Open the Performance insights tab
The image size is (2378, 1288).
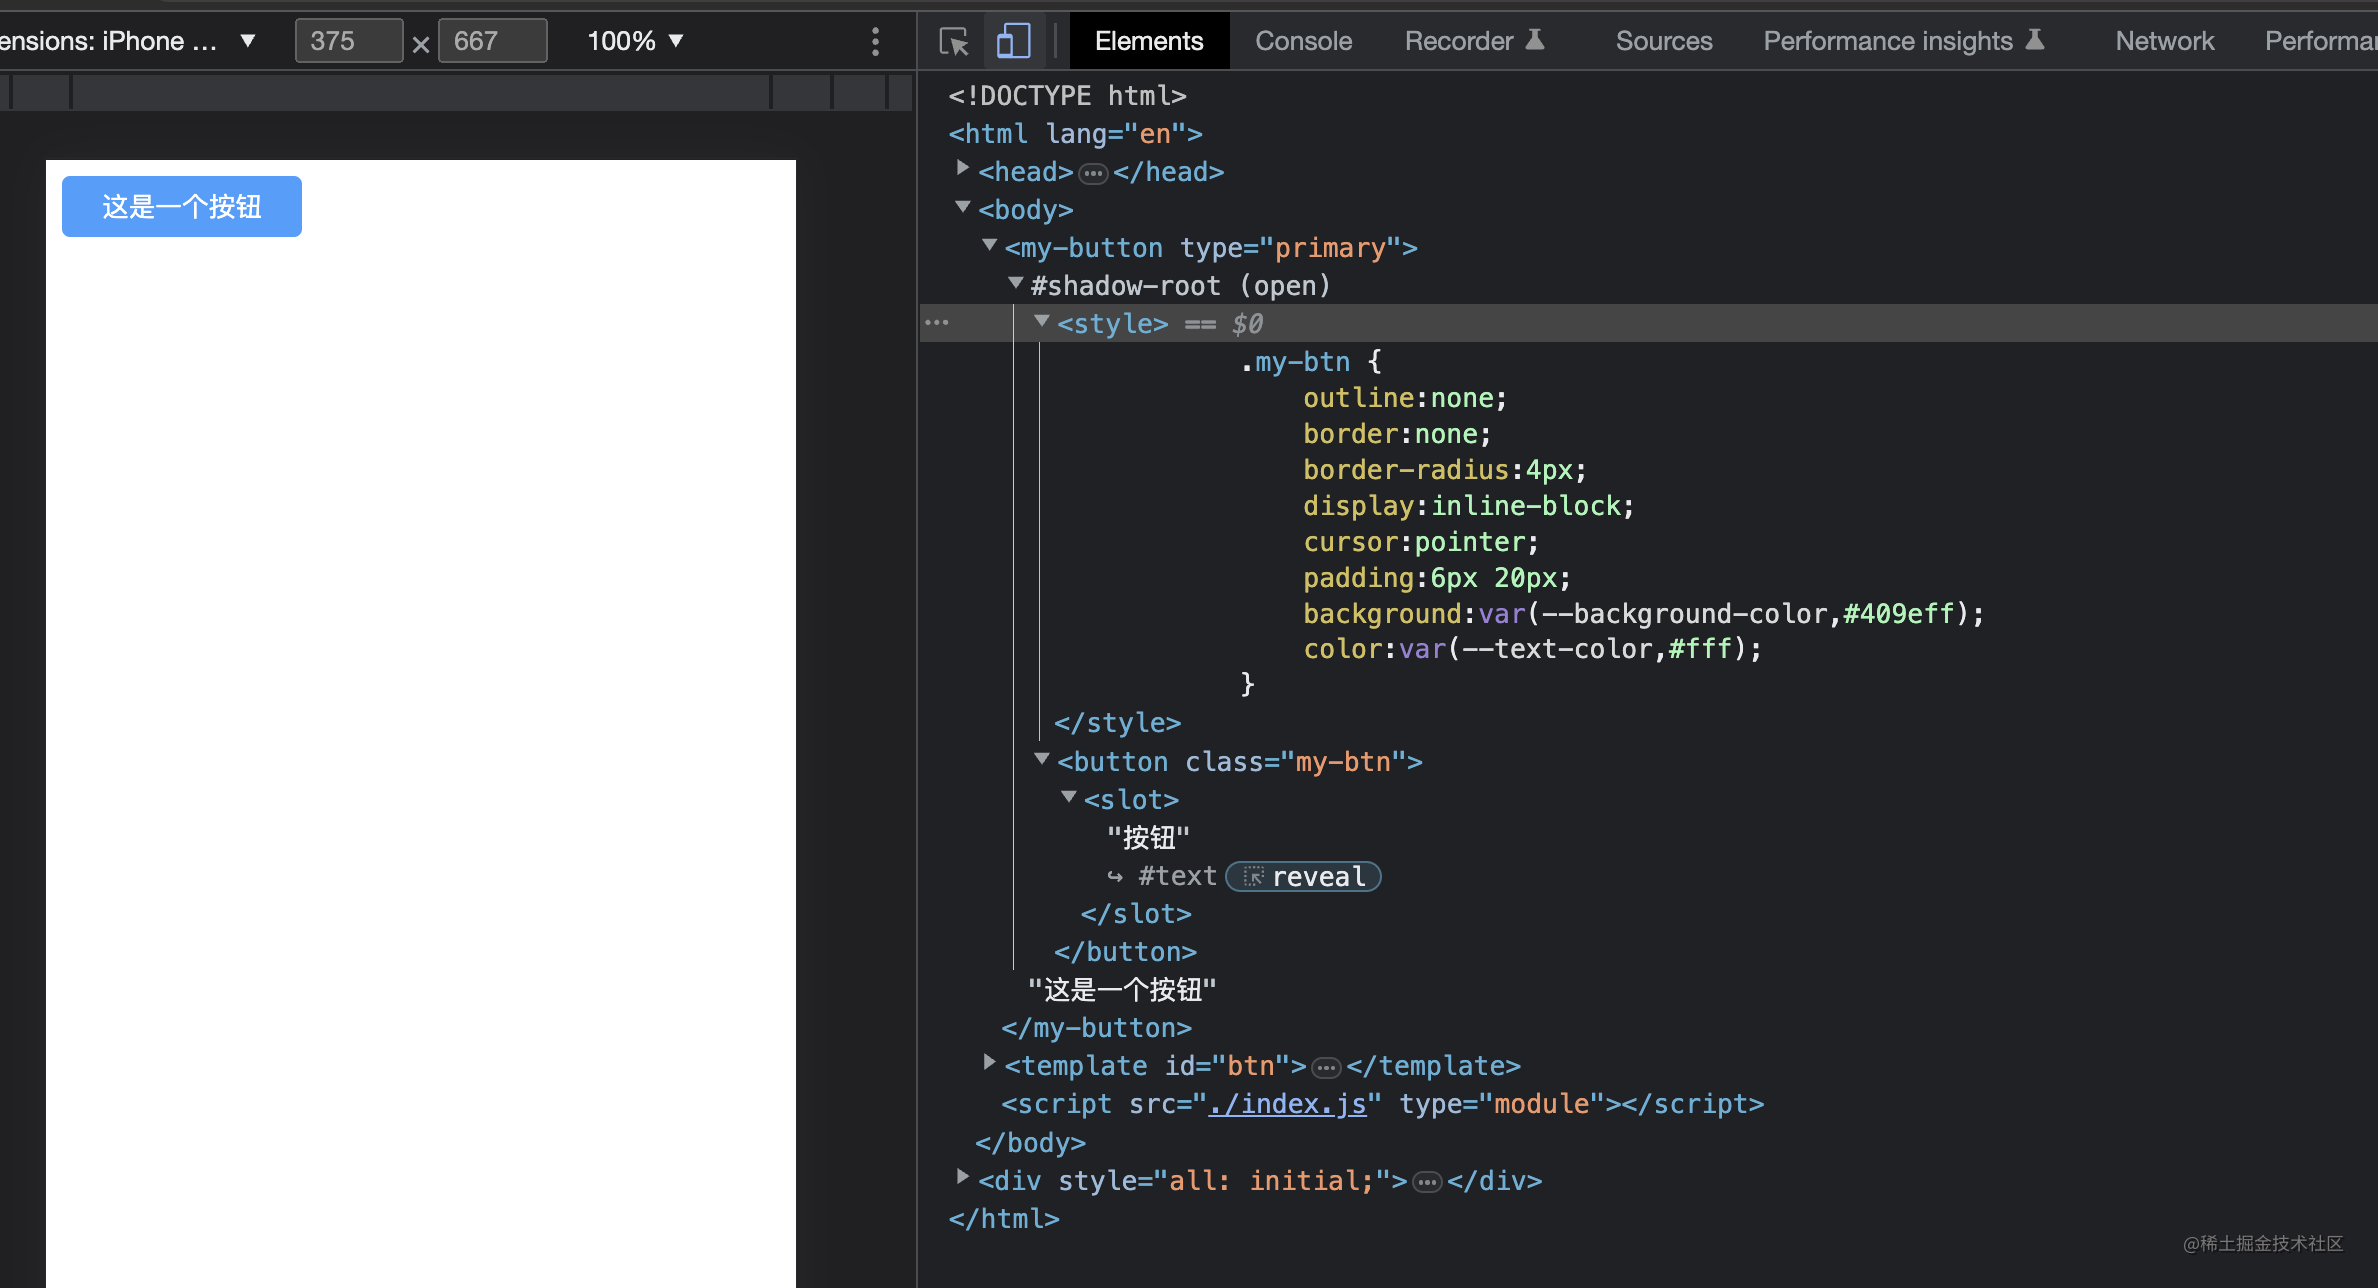tap(1904, 41)
